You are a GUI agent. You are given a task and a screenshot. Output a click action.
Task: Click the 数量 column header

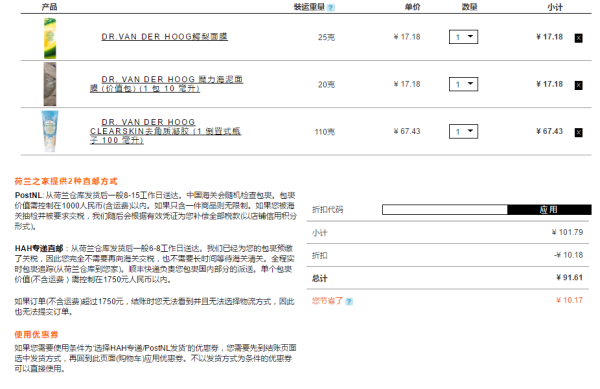(470, 7)
